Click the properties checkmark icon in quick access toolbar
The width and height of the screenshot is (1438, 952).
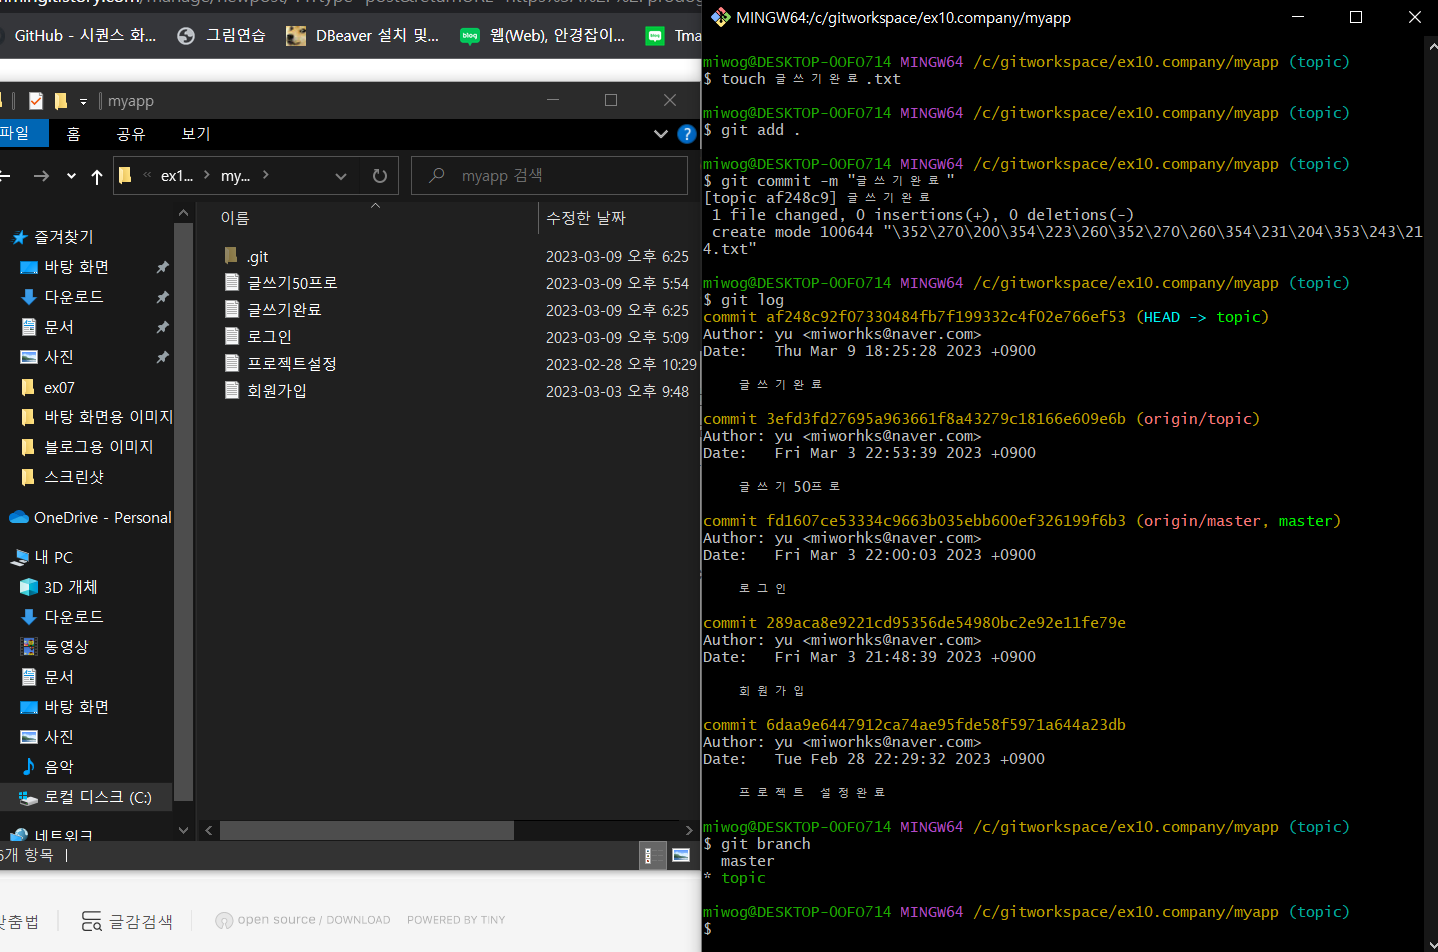(x=36, y=101)
